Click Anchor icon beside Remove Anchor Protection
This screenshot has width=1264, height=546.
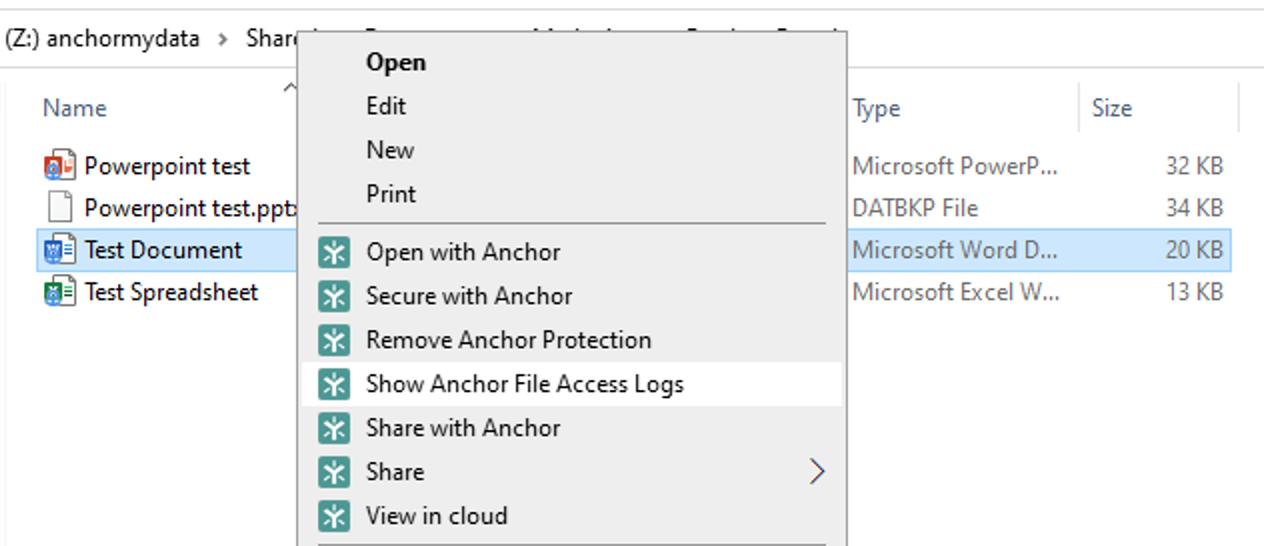click(x=334, y=341)
